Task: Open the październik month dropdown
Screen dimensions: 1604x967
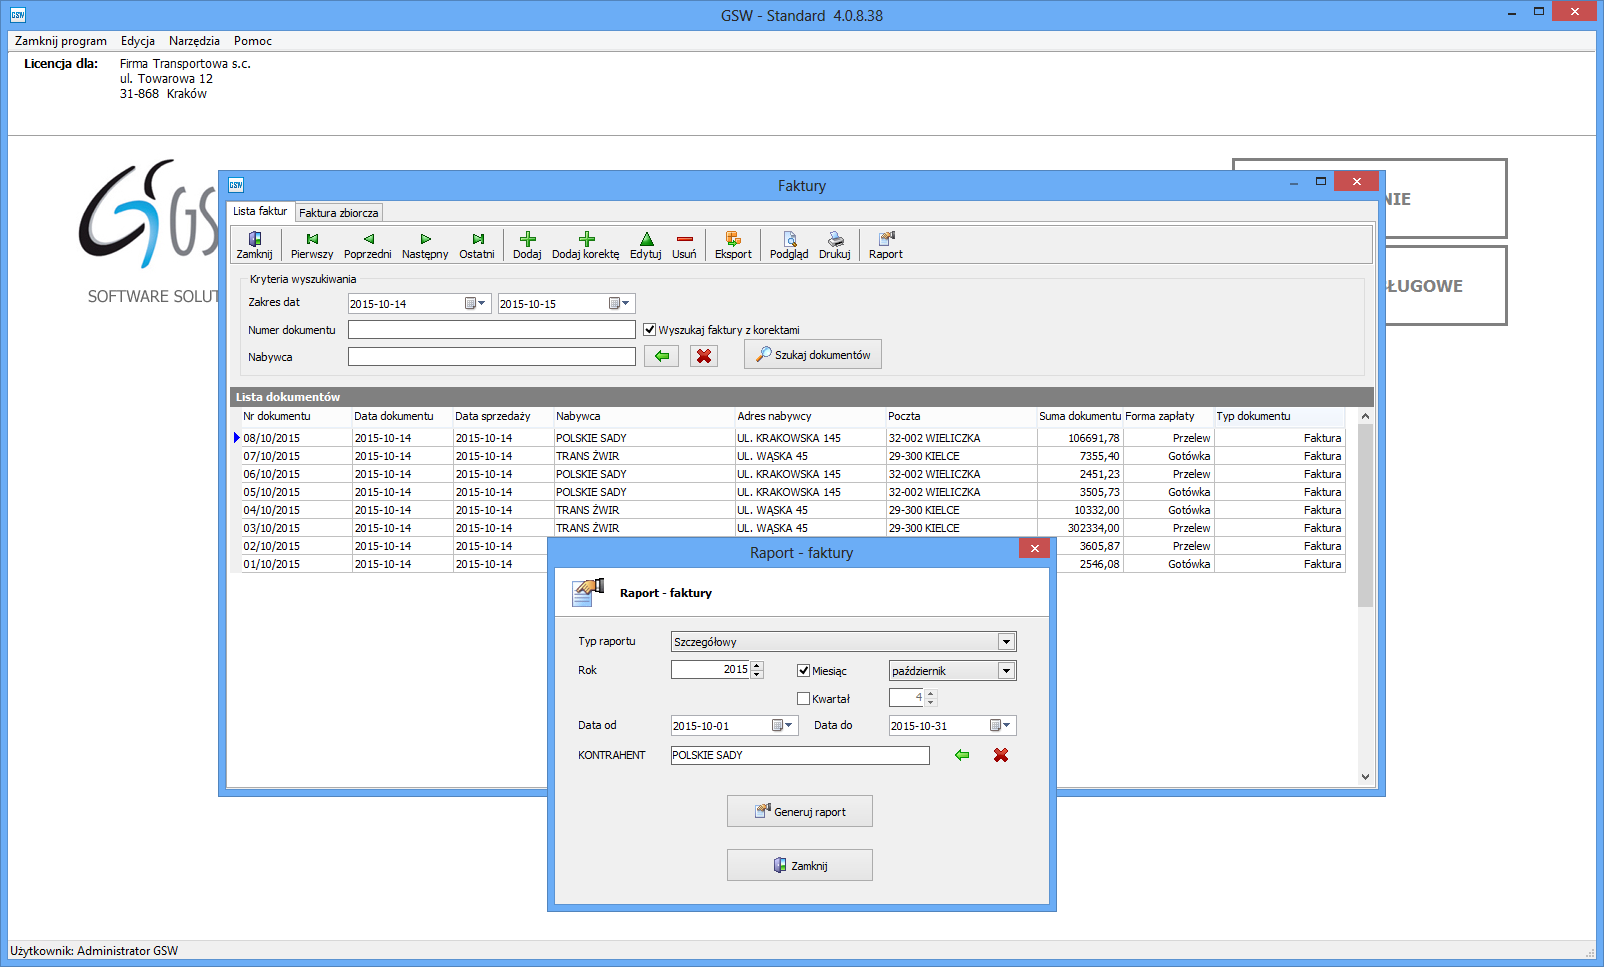Action: point(1006,671)
